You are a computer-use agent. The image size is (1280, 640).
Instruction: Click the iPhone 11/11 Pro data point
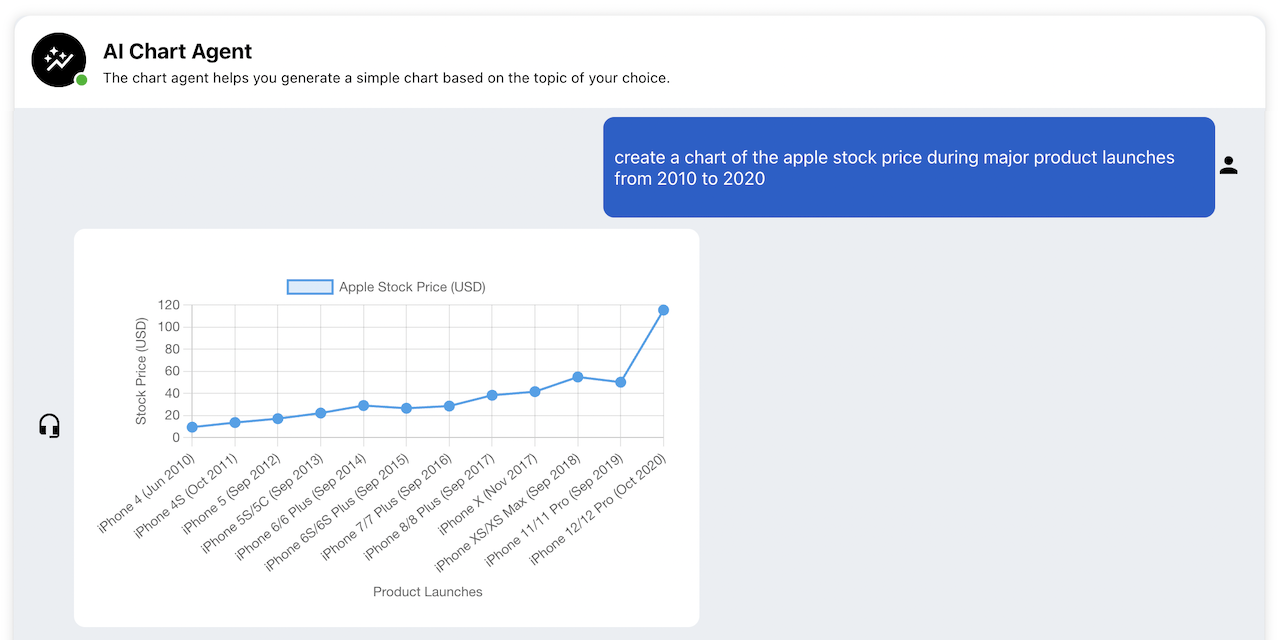(620, 382)
